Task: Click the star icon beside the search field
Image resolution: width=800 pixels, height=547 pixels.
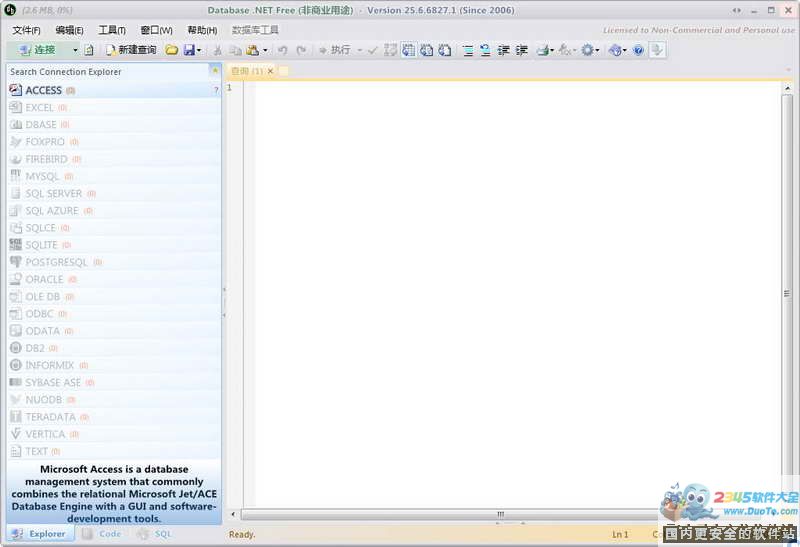Action: (x=215, y=70)
